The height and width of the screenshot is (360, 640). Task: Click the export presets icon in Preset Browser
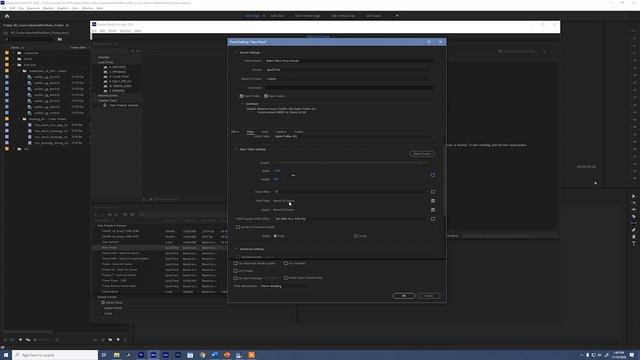pyautogui.click(x=132, y=214)
